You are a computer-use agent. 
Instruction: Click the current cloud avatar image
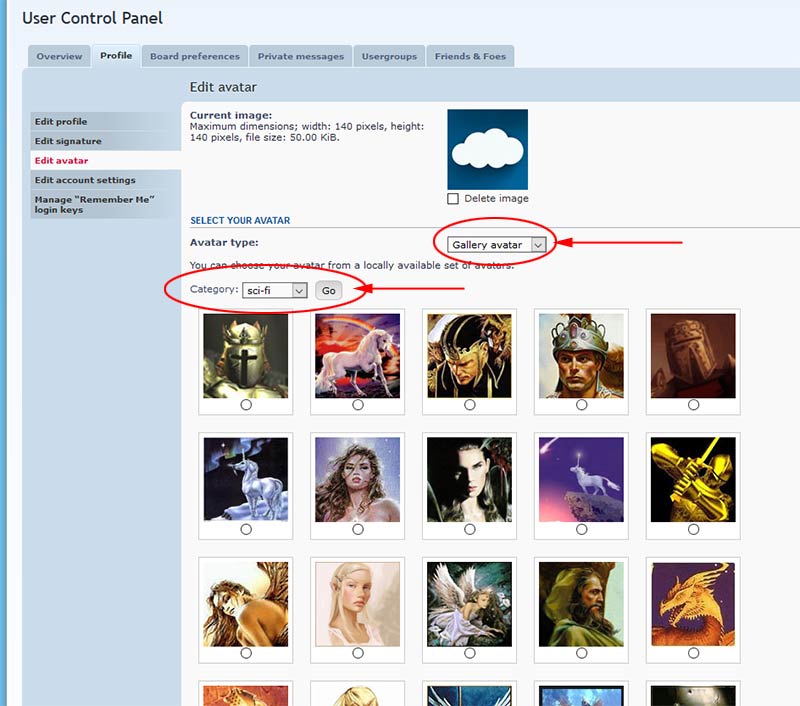[488, 149]
